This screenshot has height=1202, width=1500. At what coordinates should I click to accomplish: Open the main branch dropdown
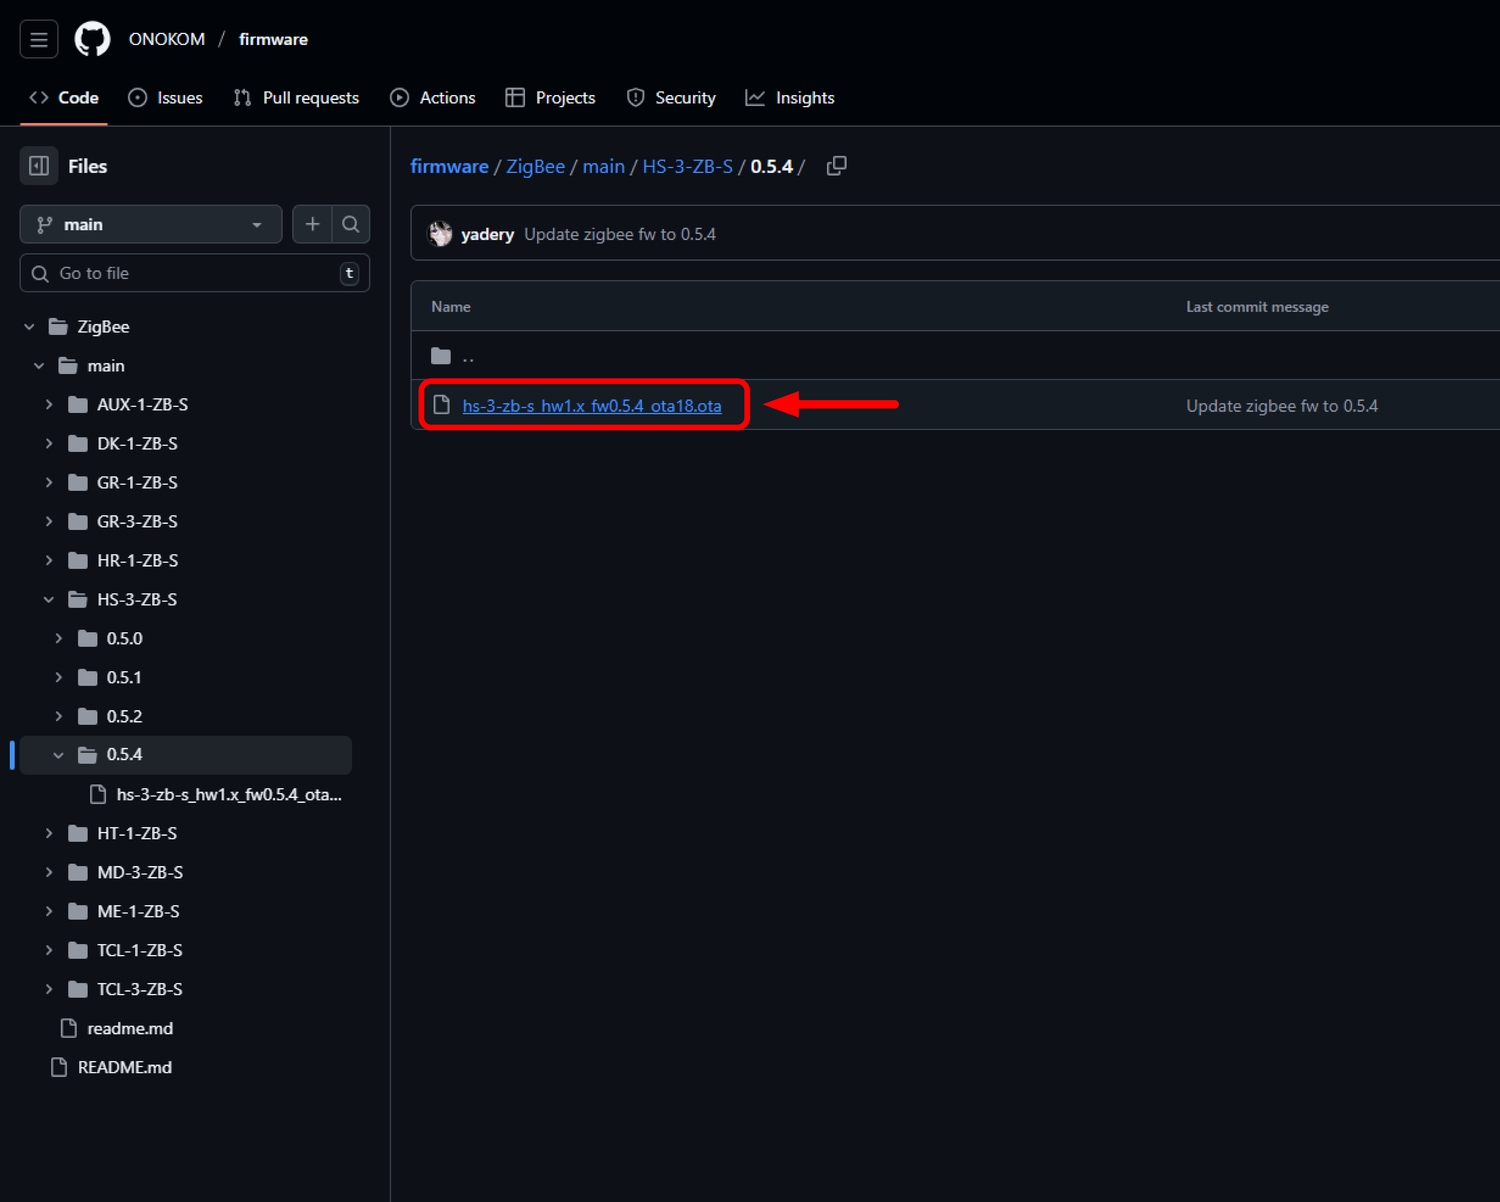click(x=150, y=224)
